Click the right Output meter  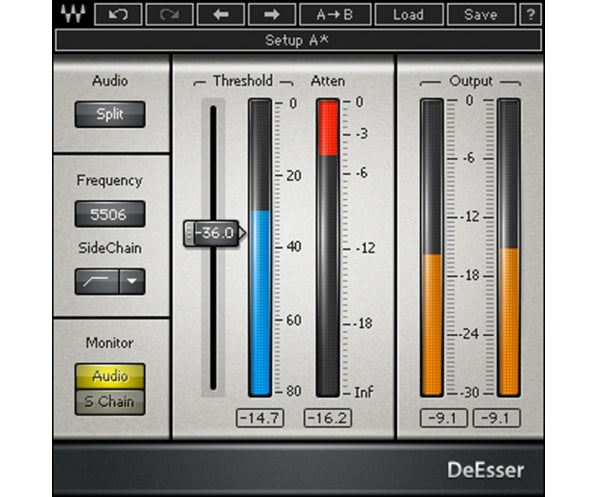509,248
